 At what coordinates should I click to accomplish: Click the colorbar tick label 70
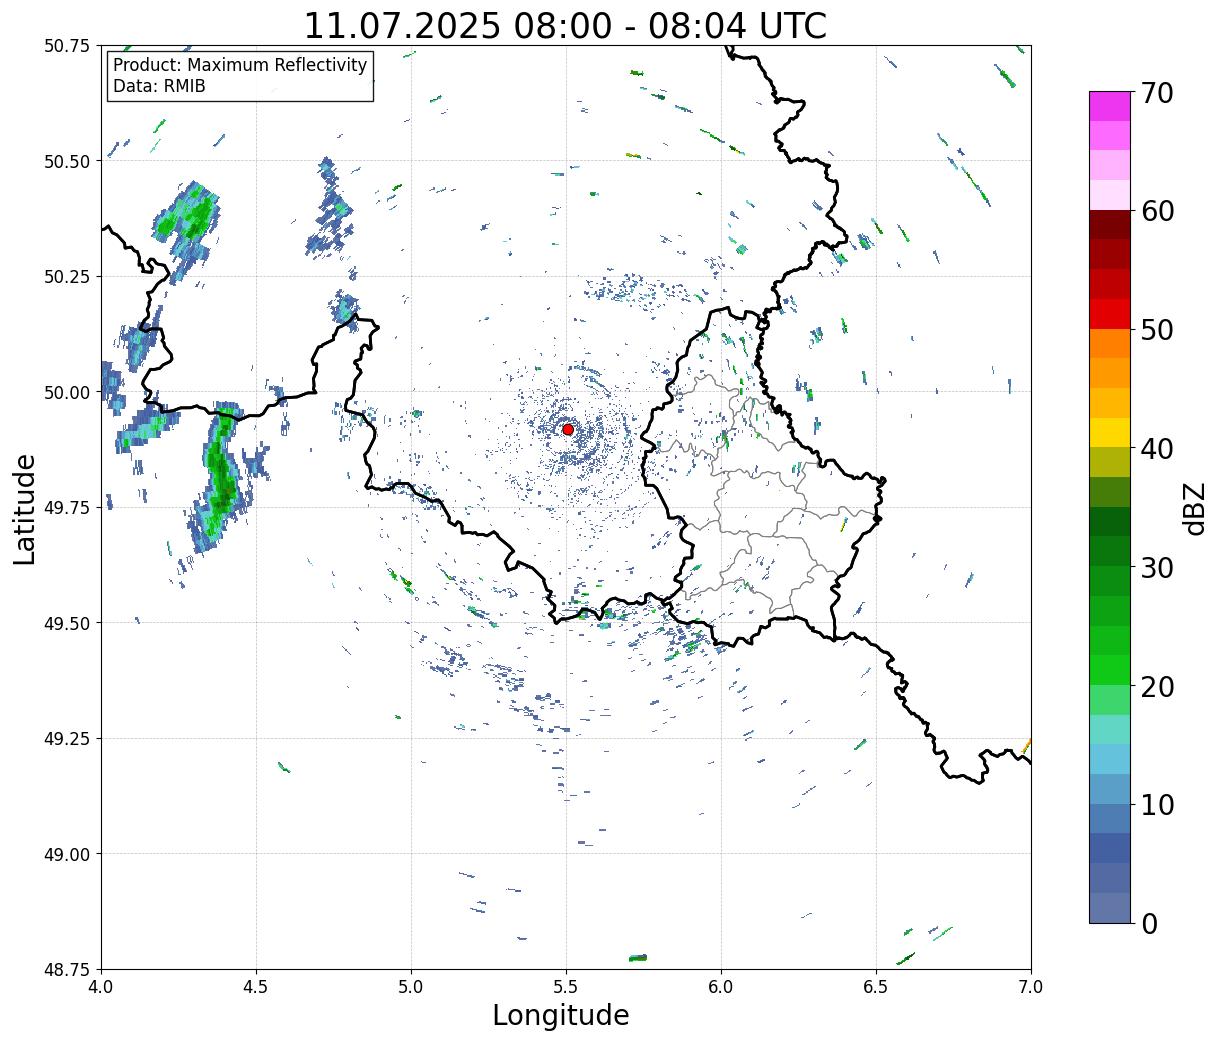(x=1157, y=93)
